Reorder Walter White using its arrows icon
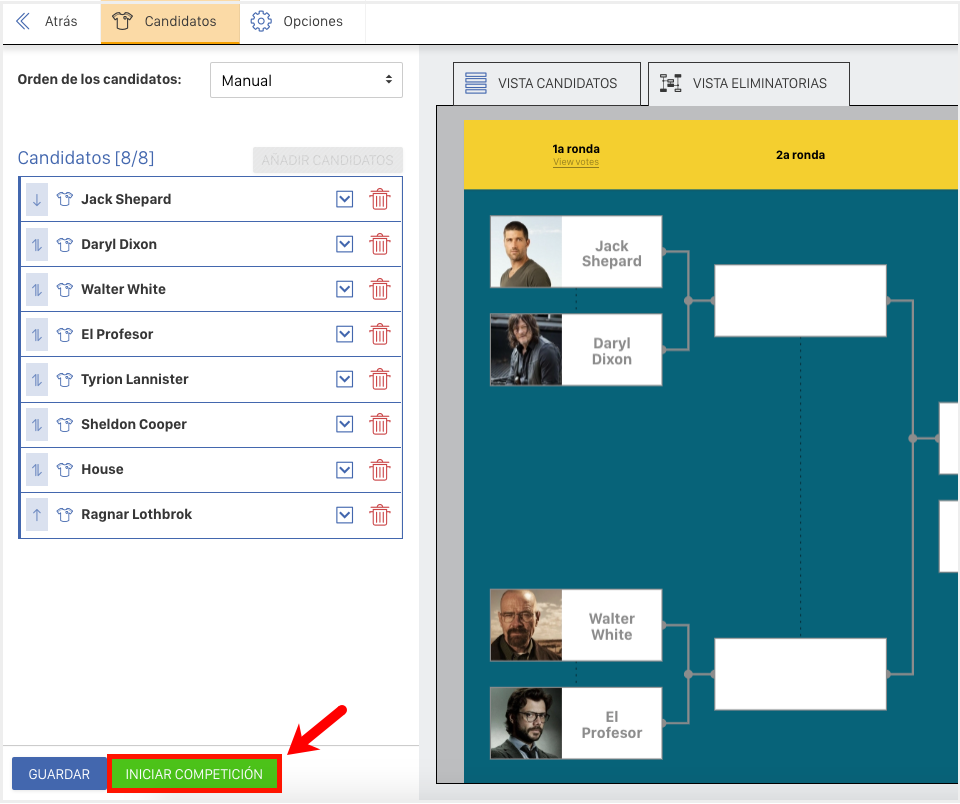 [37, 290]
